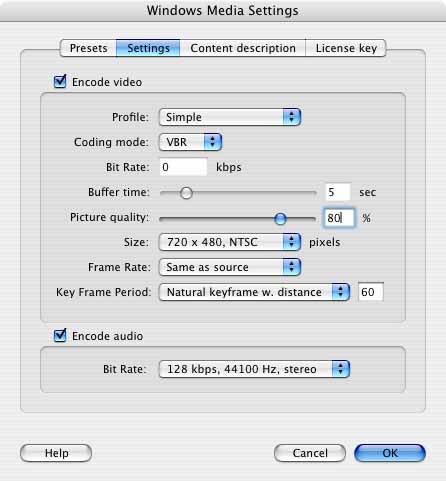Uncheck the Encode video checkbox
The width and height of the screenshot is (446, 481).
coord(60,82)
